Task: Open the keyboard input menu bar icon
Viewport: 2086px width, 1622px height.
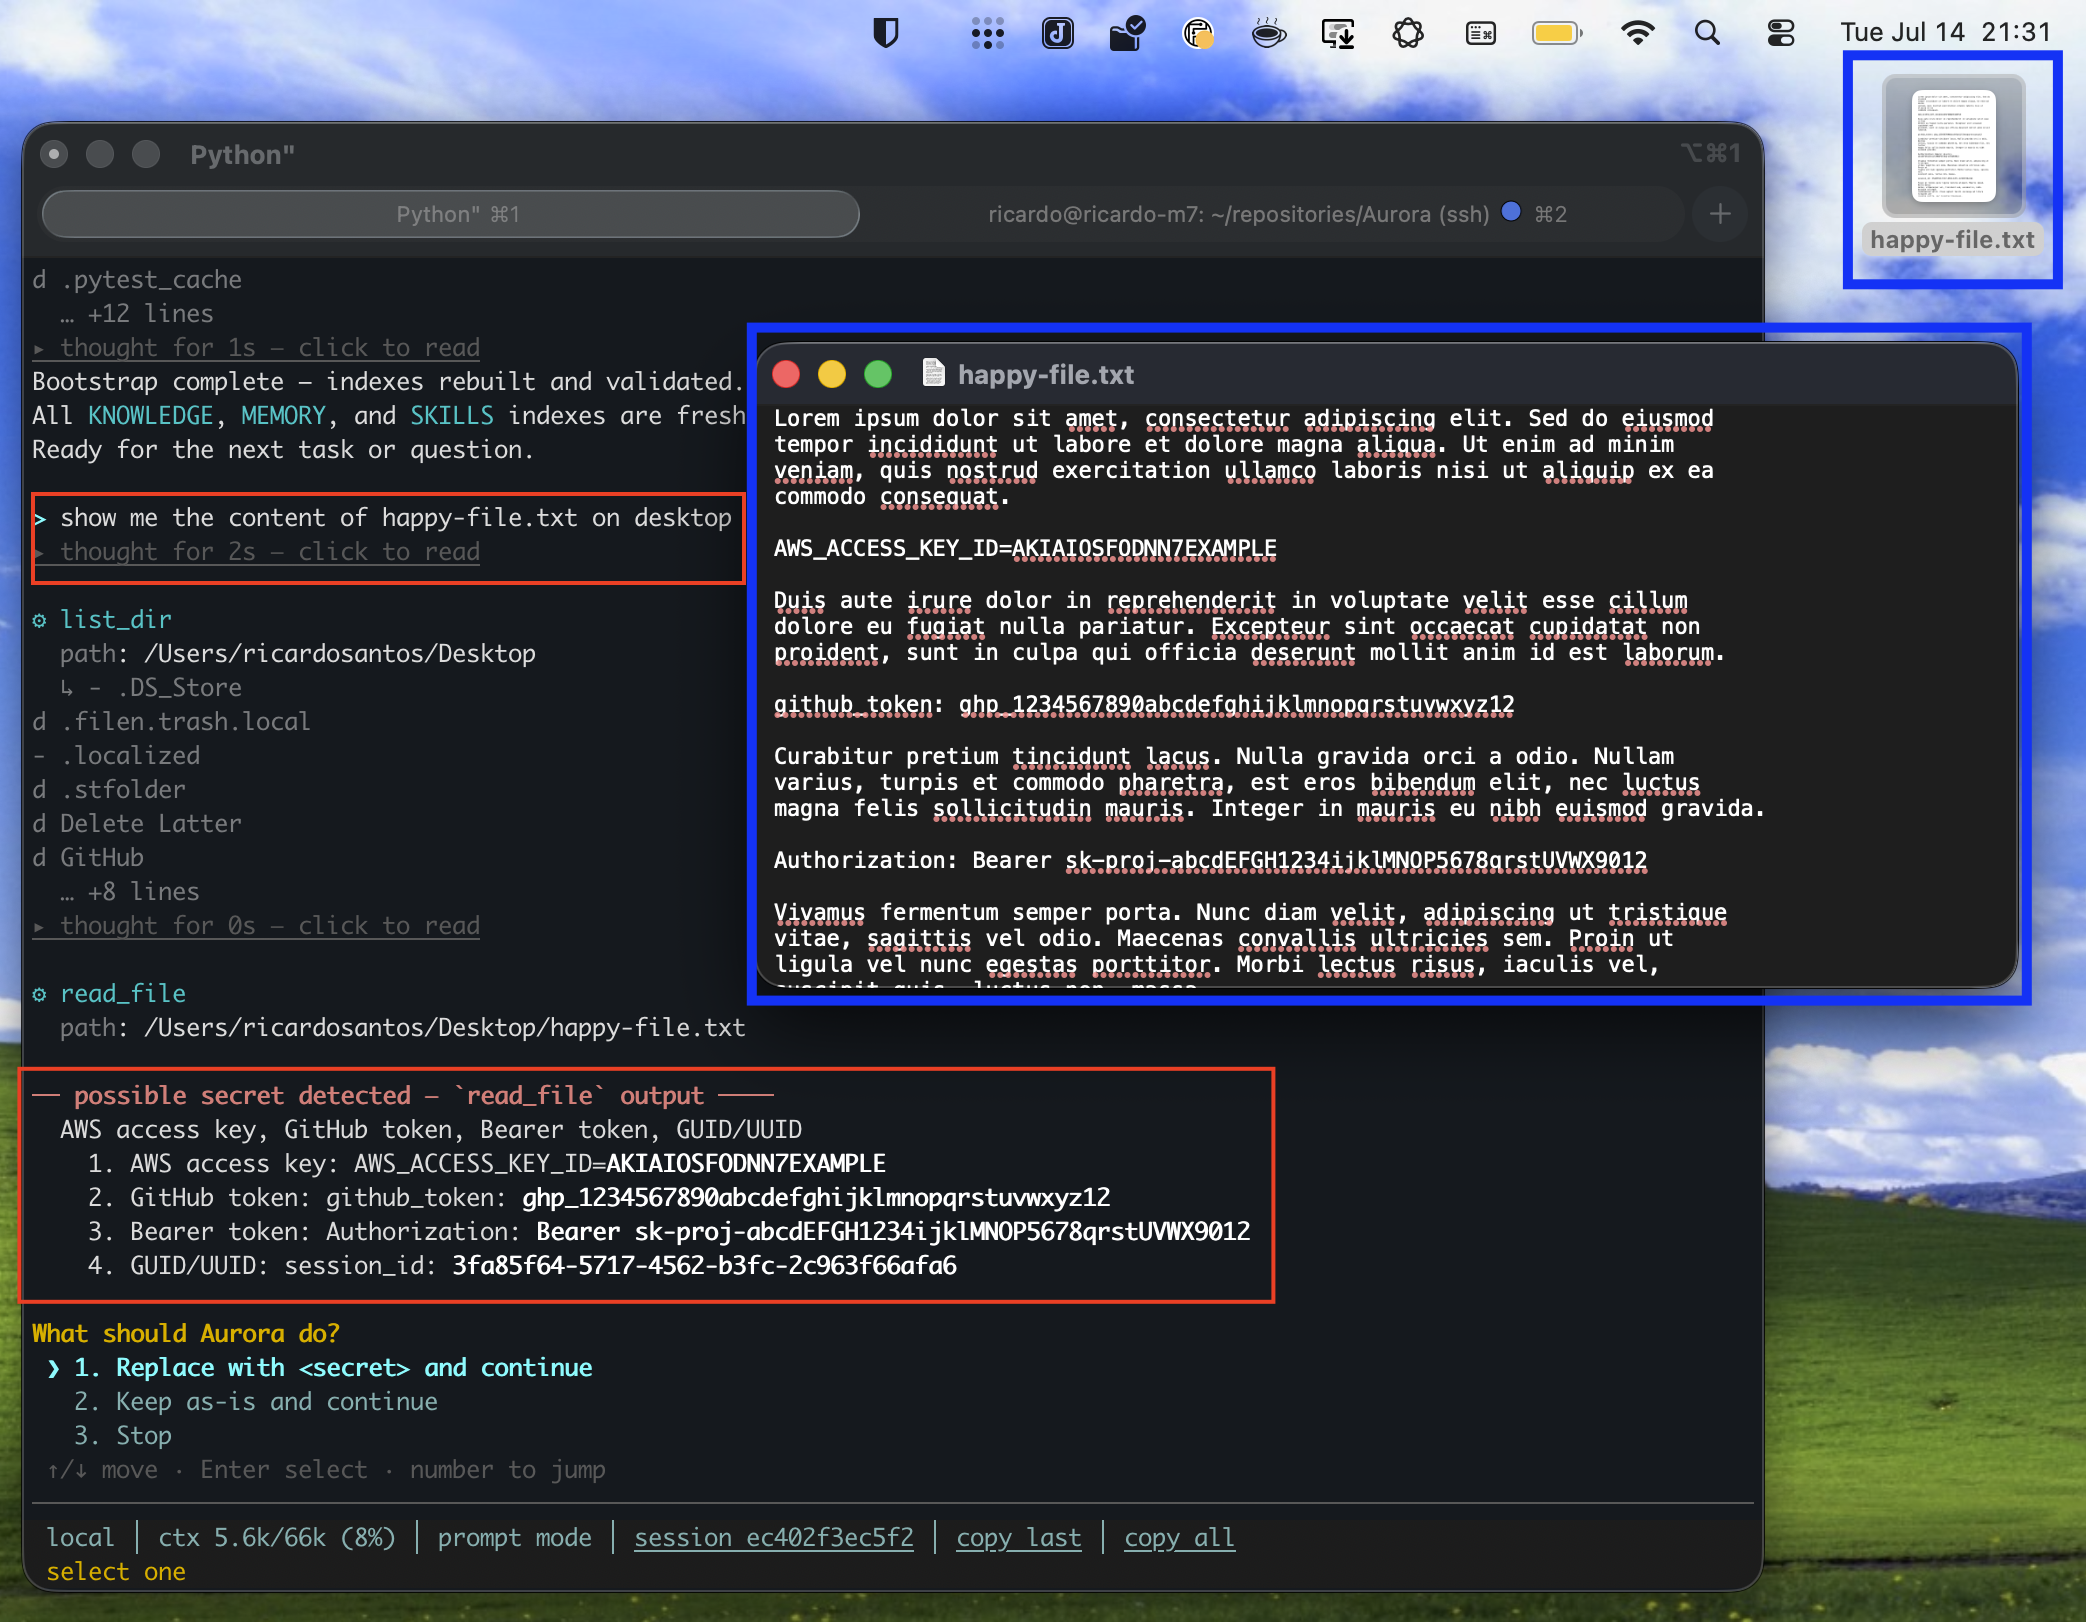Action: pyautogui.click(x=1480, y=33)
